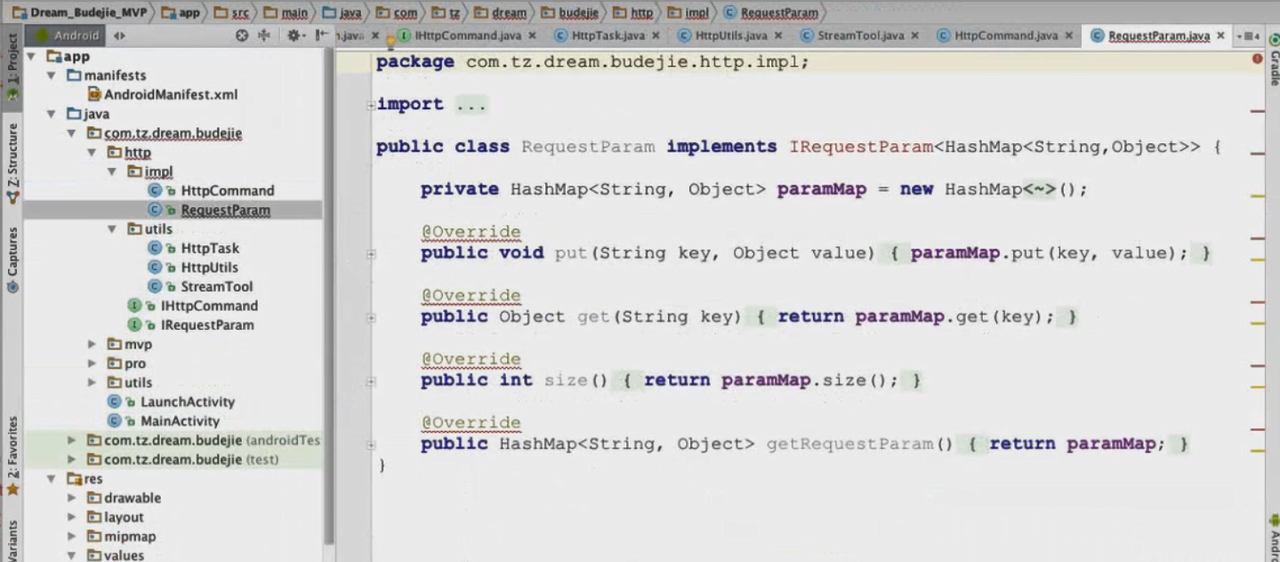Click the package statement line in editor

coord(592,62)
